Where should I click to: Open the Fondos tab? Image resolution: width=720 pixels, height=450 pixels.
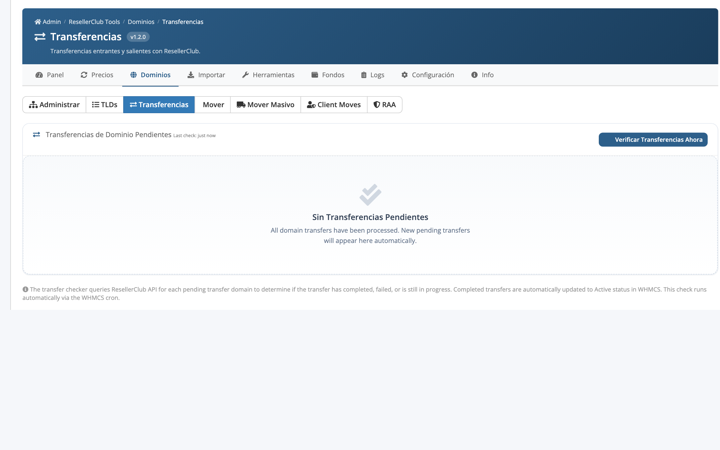click(x=328, y=75)
